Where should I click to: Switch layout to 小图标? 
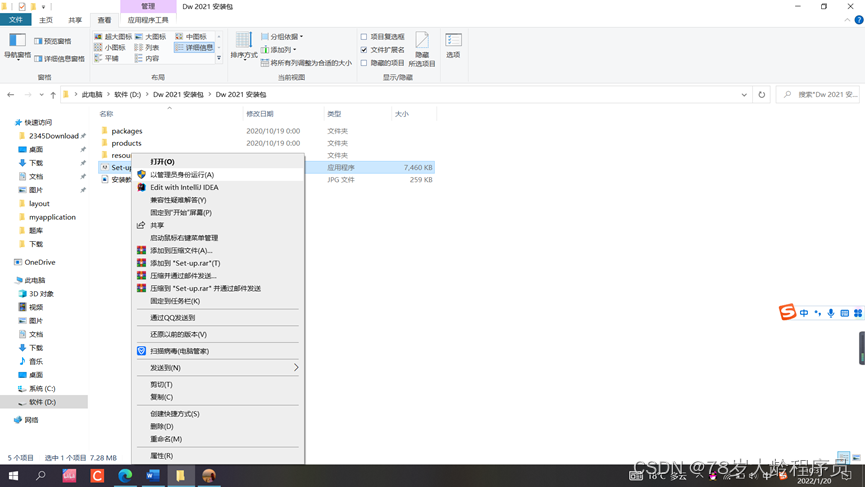(110, 47)
